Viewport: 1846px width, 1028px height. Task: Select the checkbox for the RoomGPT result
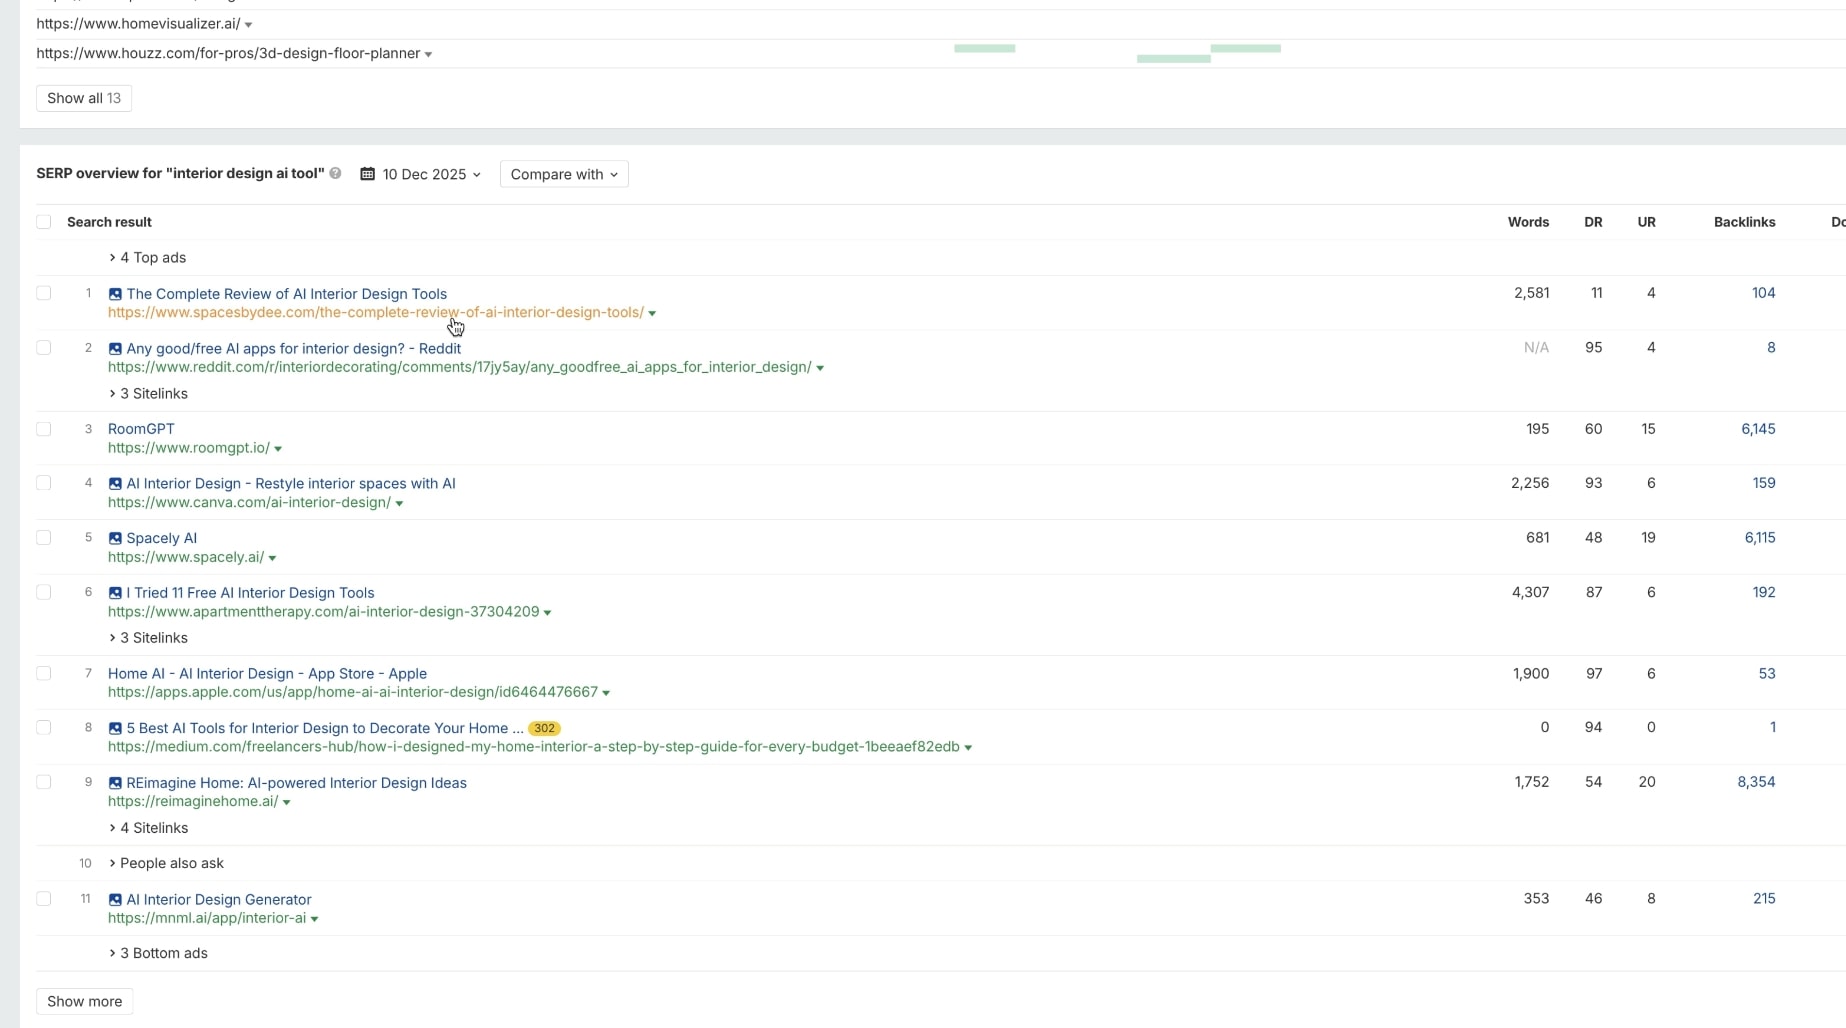[x=44, y=429]
